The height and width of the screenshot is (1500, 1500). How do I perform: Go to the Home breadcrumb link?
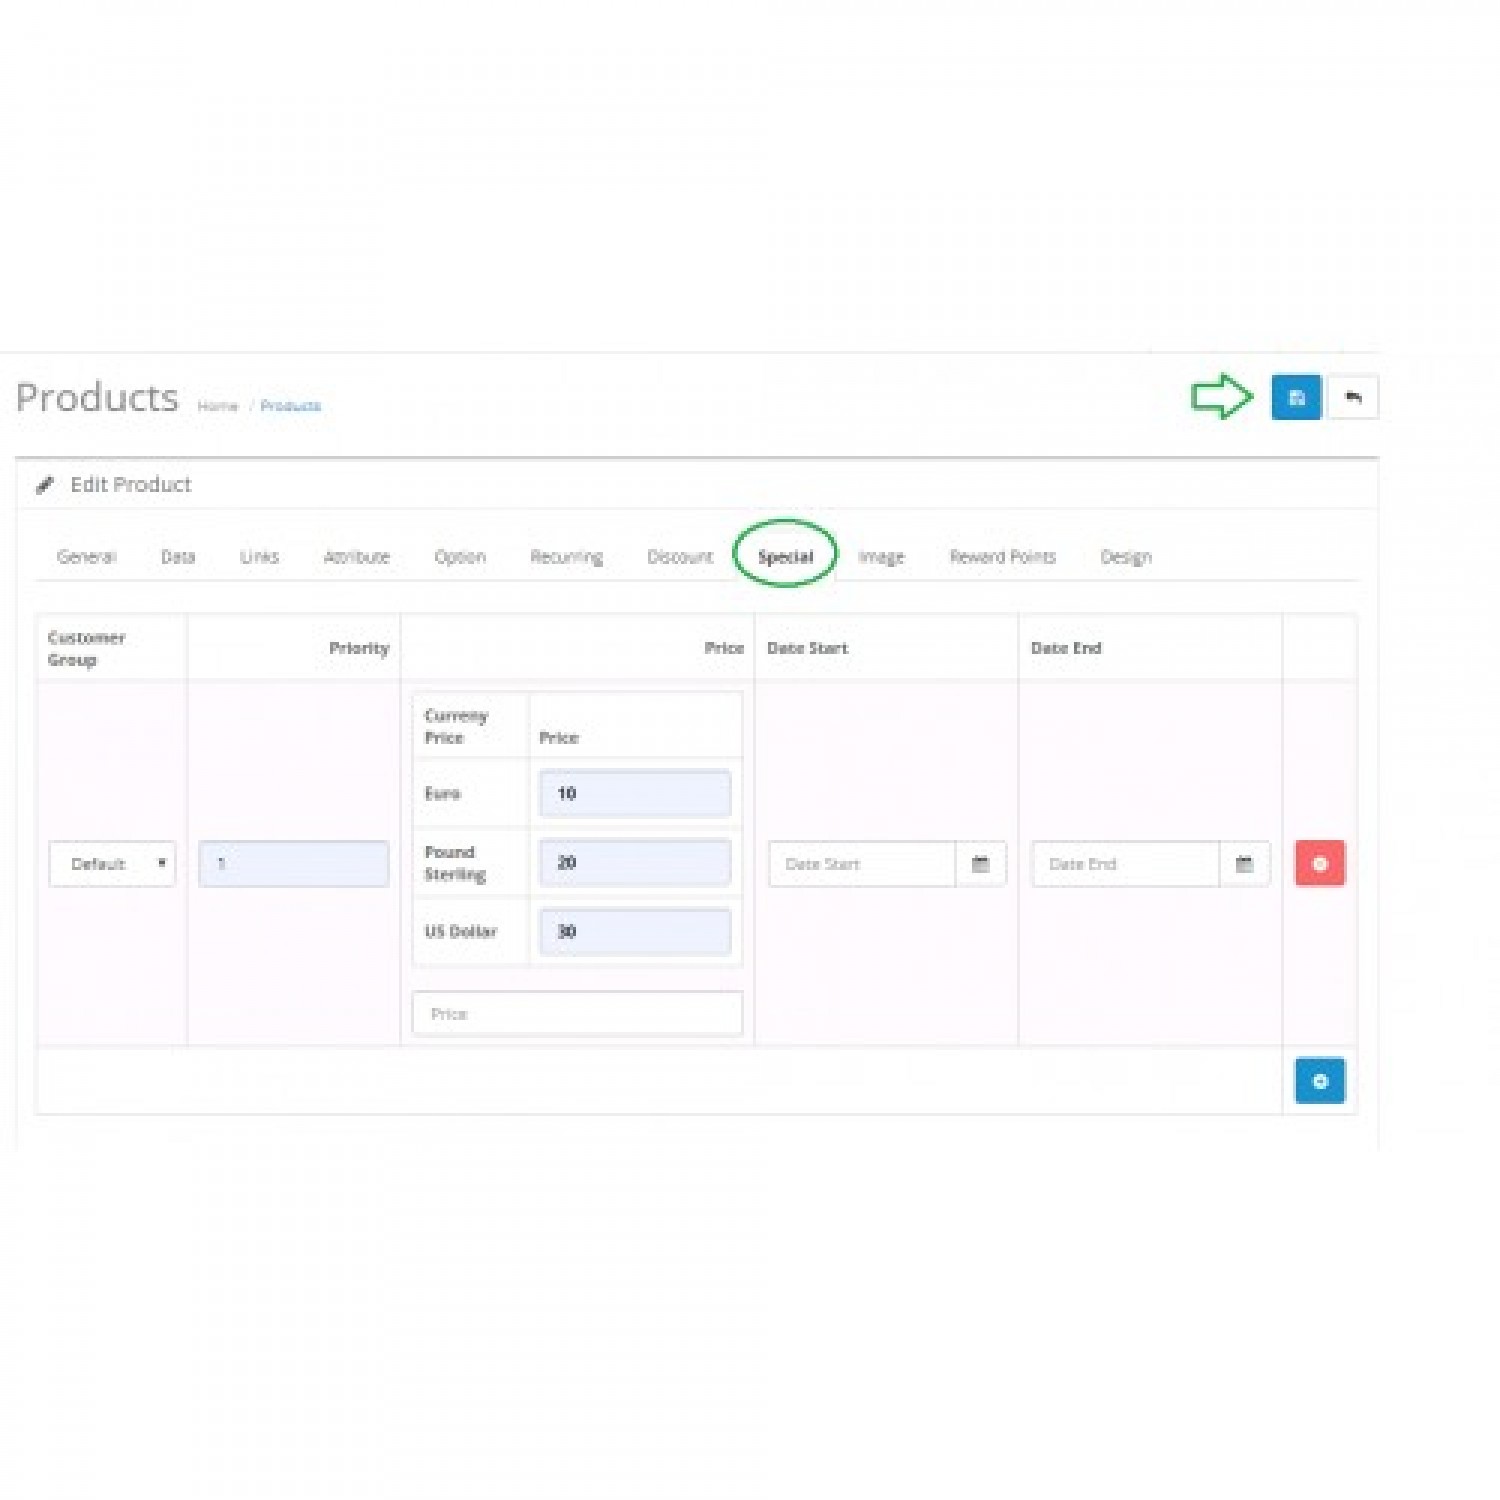[217, 406]
